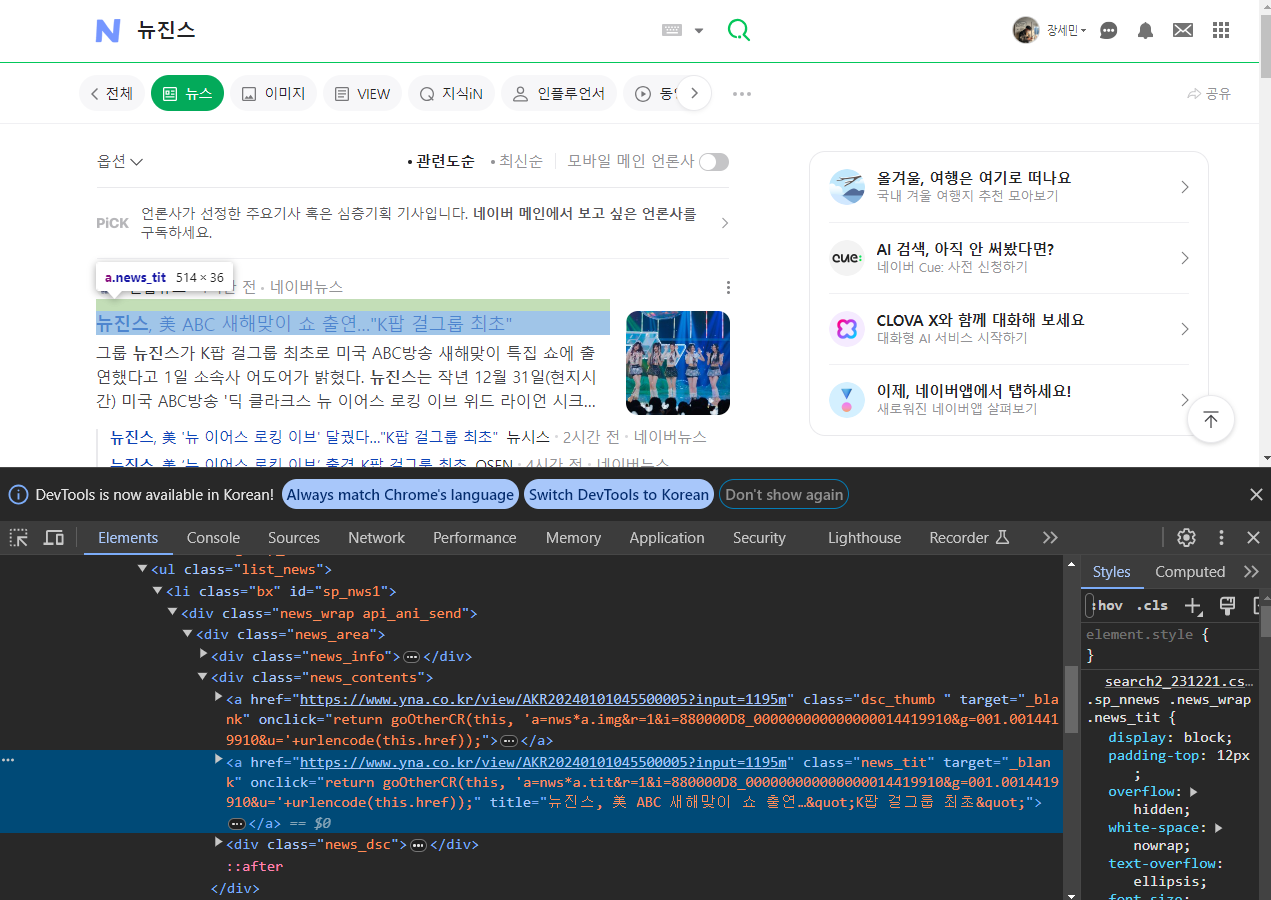
Task: Open AI 검색 Cue: promotion card
Action: pyautogui.click(x=1009, y=258)
